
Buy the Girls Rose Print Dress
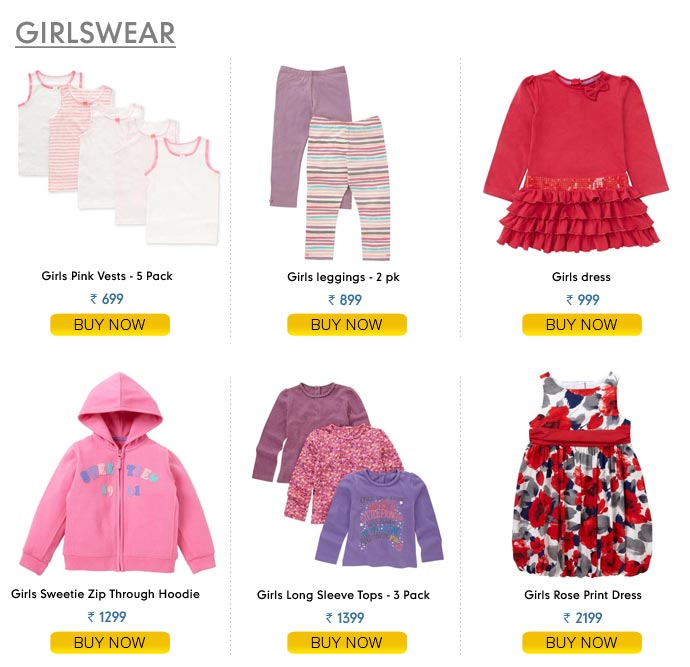pyautogui.click(x=582, y=642)
